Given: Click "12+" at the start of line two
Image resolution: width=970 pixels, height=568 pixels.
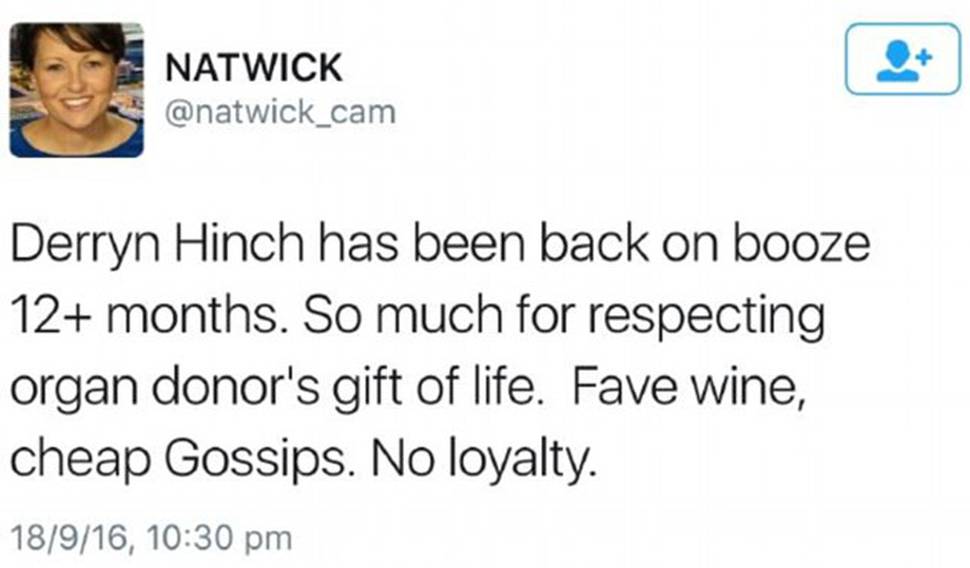Looking at the screenshot, I should (52, 316).
